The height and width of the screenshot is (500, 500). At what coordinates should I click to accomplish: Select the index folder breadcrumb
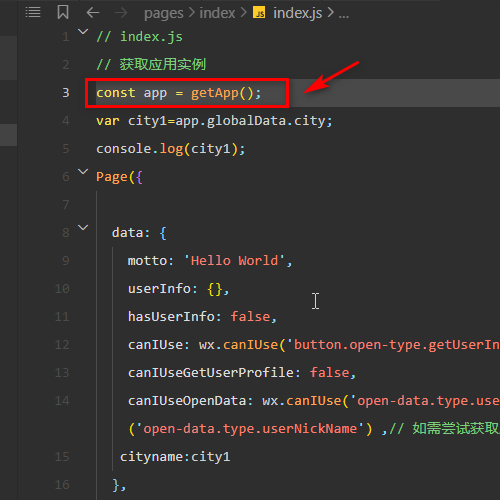click(x=217, y=13)
